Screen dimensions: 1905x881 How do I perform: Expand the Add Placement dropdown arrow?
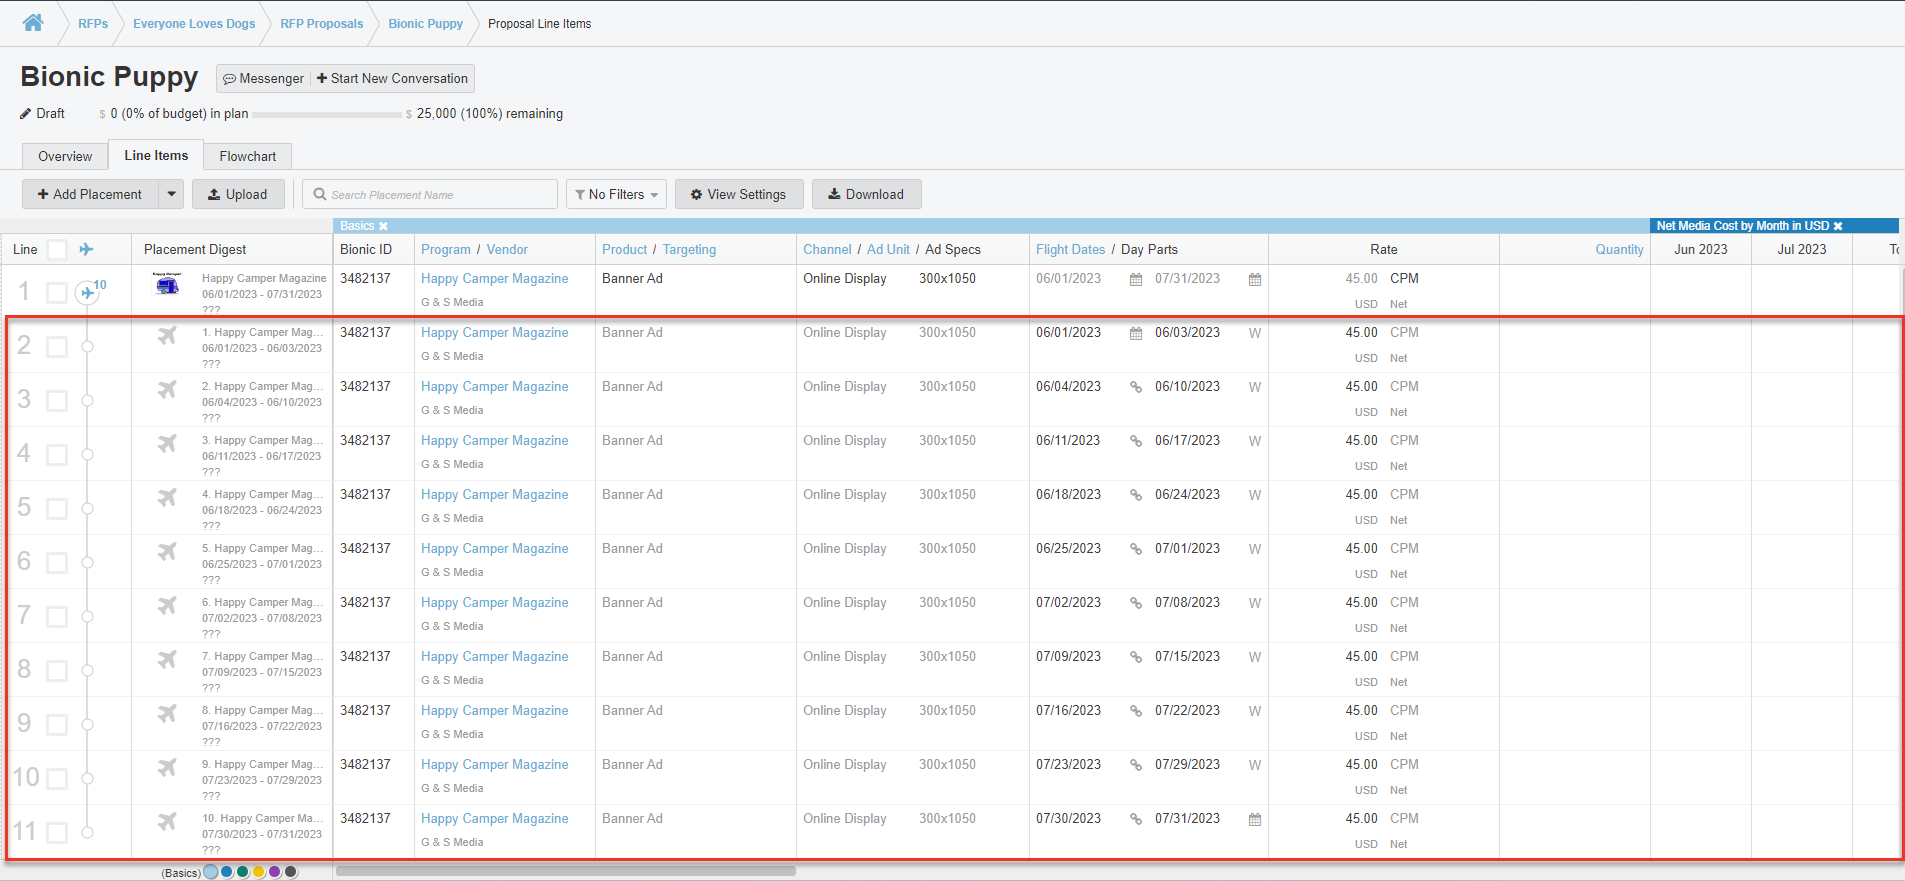(172, 194)
